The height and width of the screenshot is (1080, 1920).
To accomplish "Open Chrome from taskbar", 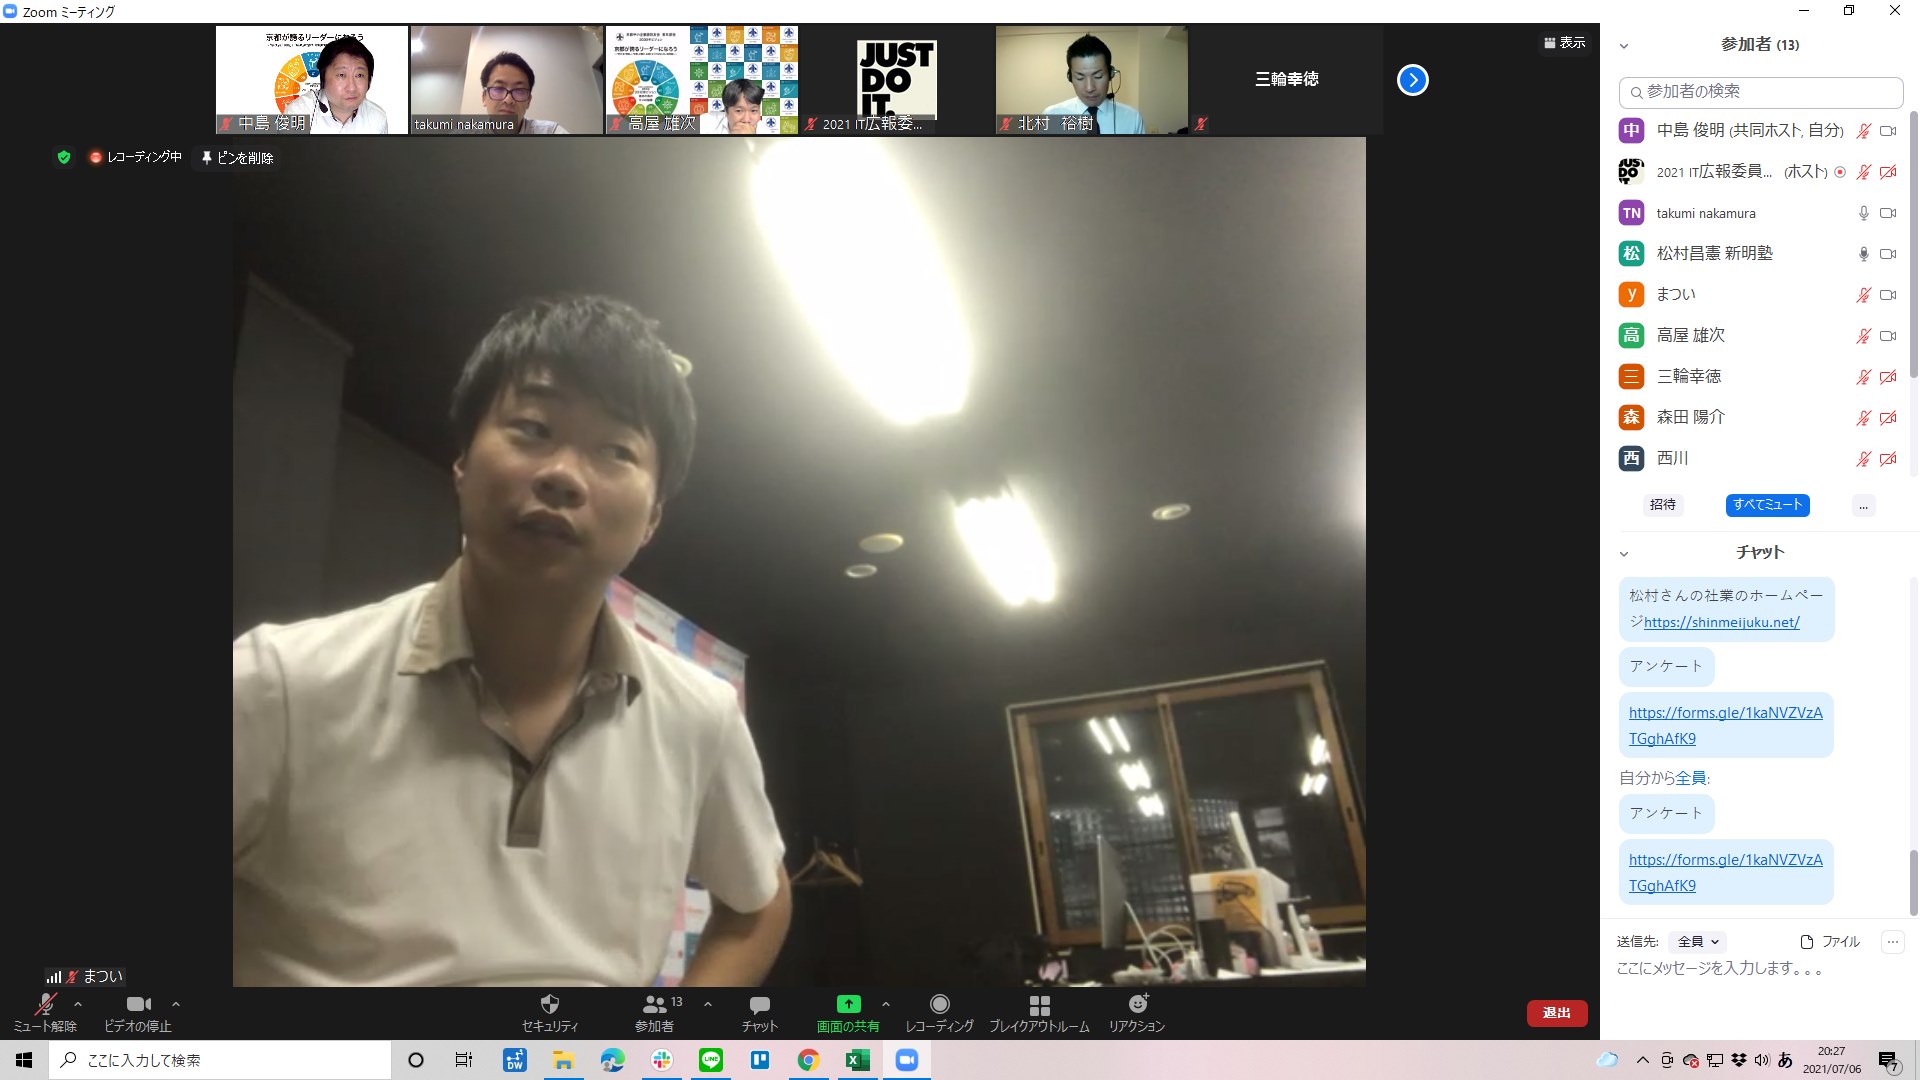I will [x=809, y=1060].
